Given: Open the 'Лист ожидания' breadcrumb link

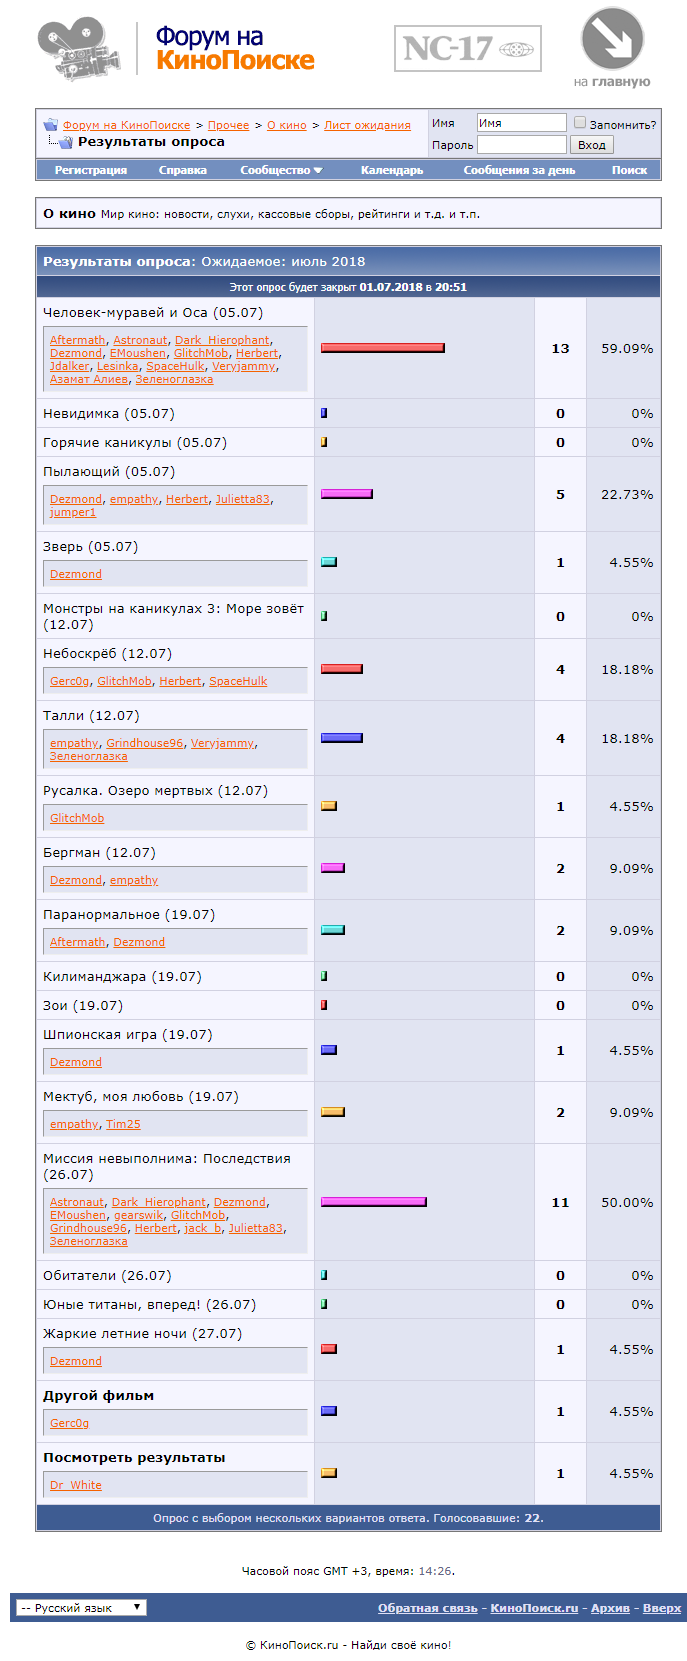Looking at the screenshot, I should click(367, 125).
